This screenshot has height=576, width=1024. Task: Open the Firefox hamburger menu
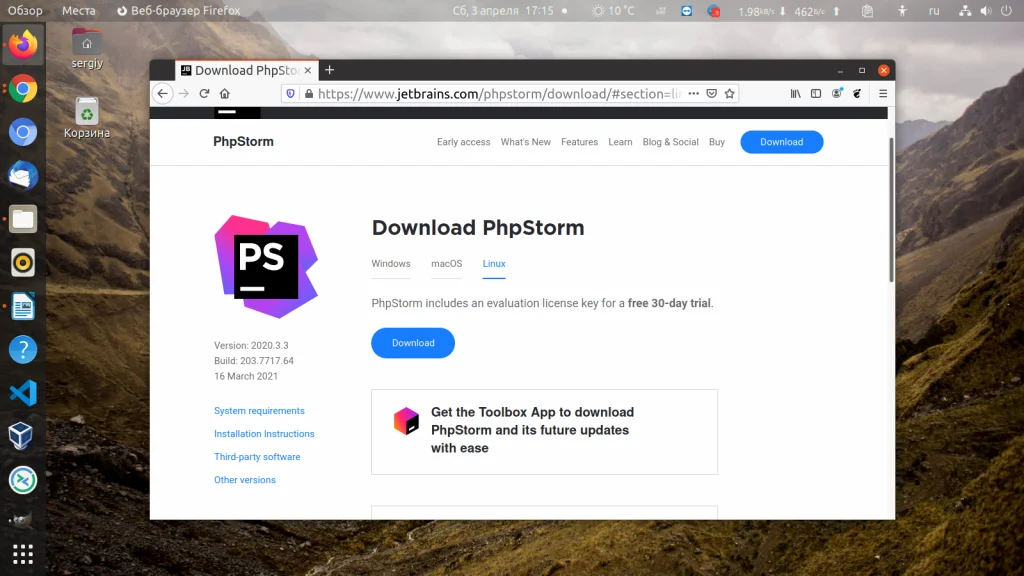883,93
